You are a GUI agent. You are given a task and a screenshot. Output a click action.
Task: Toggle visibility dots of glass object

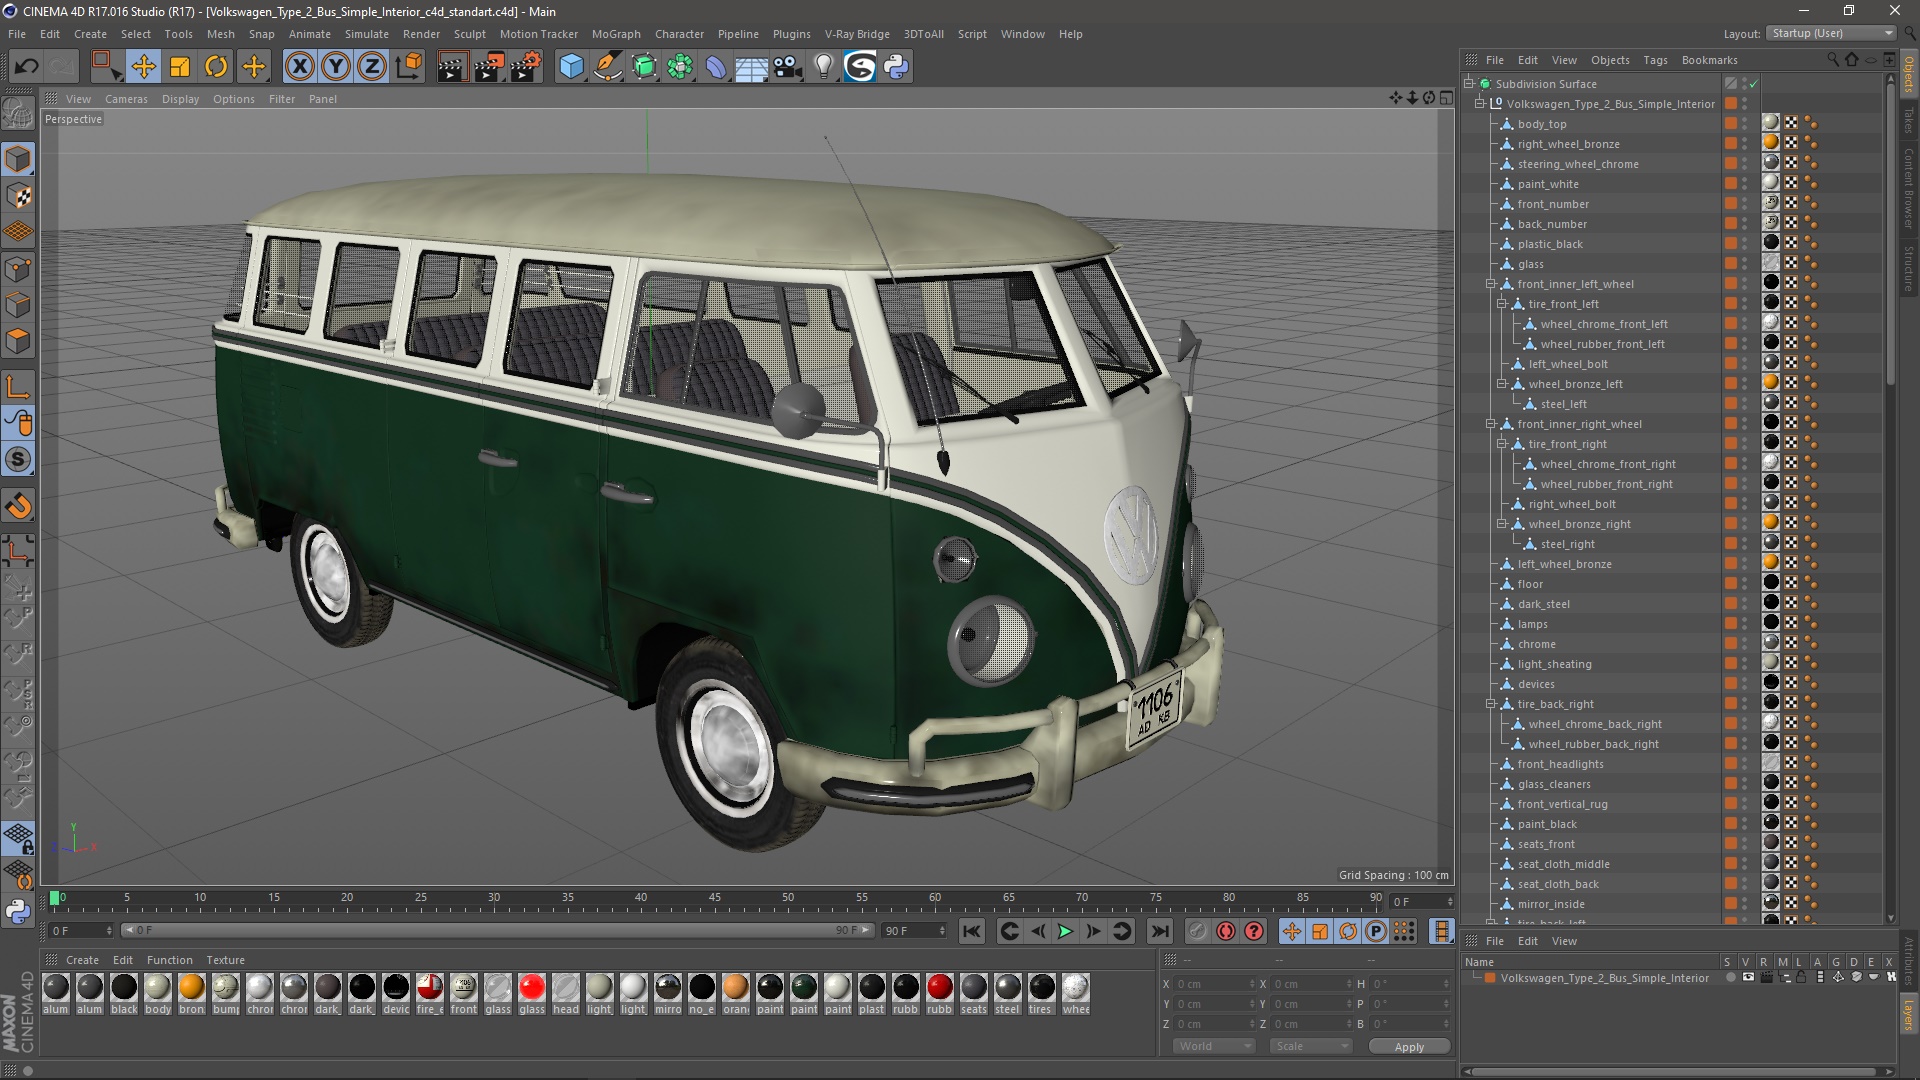click(1745, 264)
